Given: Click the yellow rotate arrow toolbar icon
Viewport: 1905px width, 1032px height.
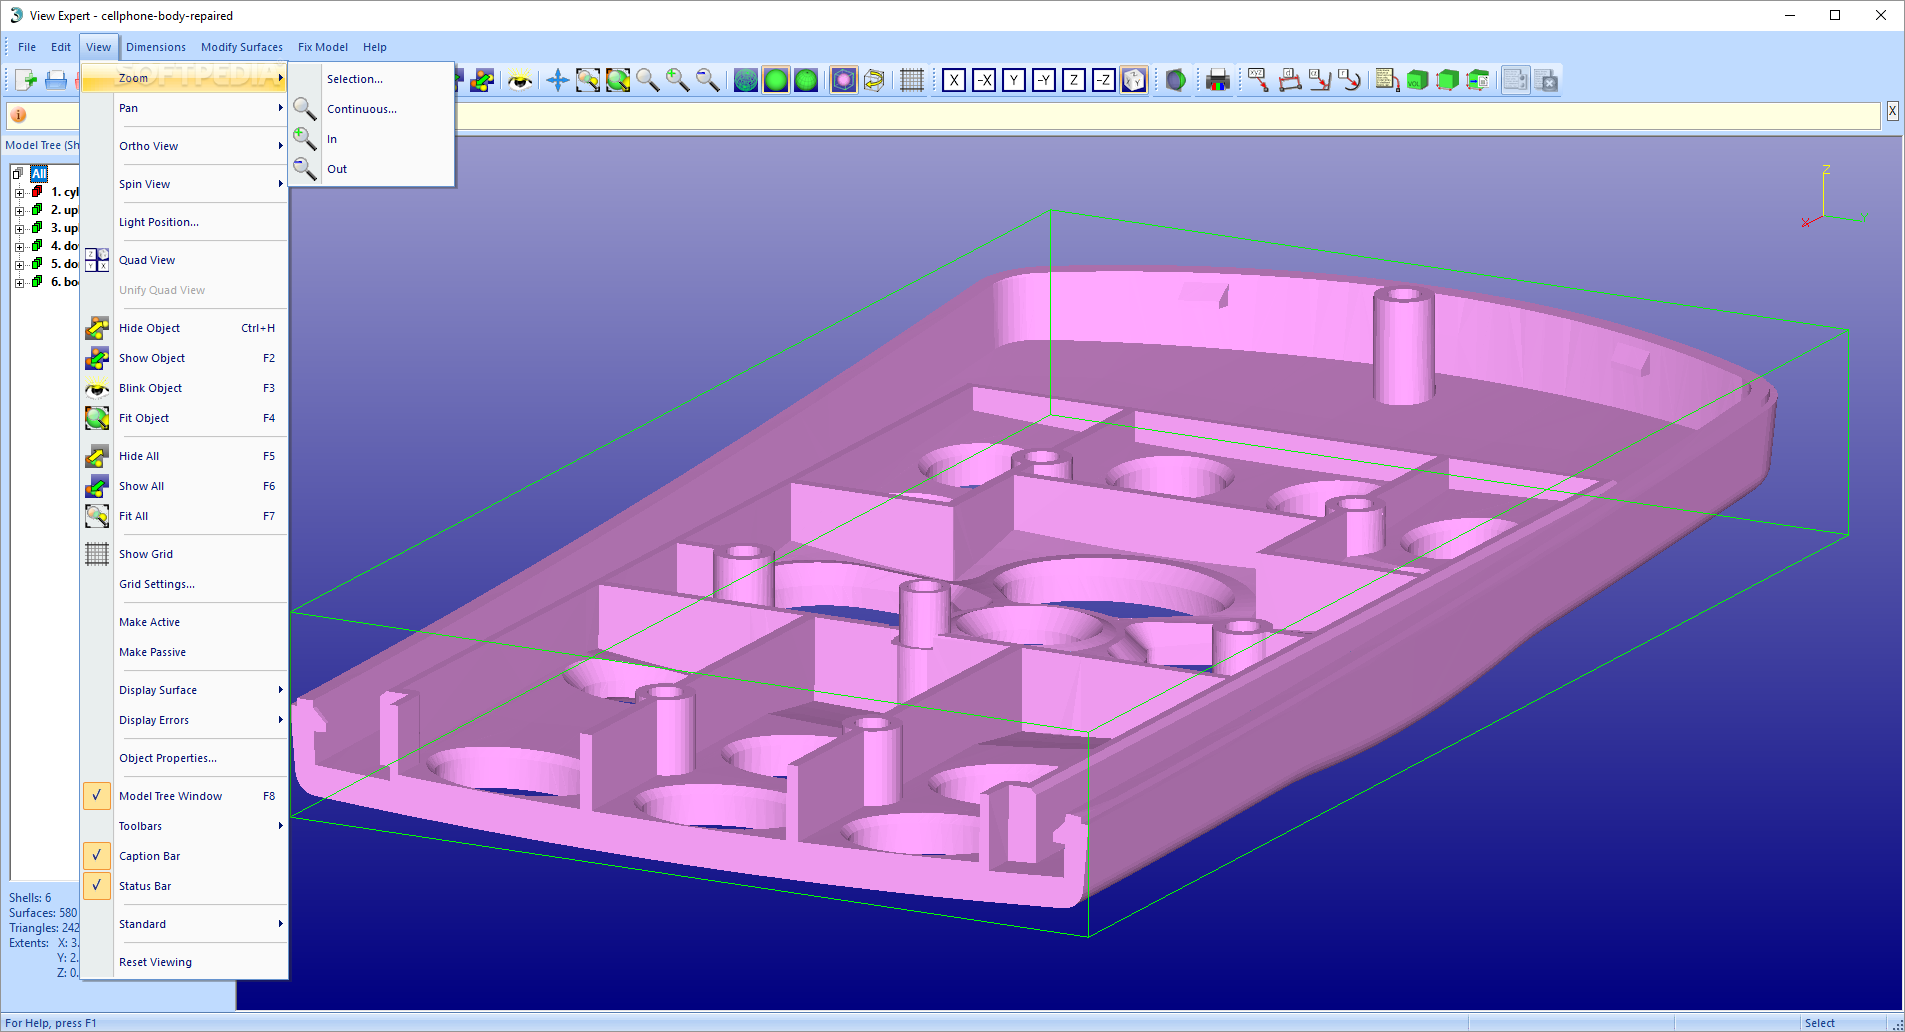Looking at the screenshot, I should (874, 80).
